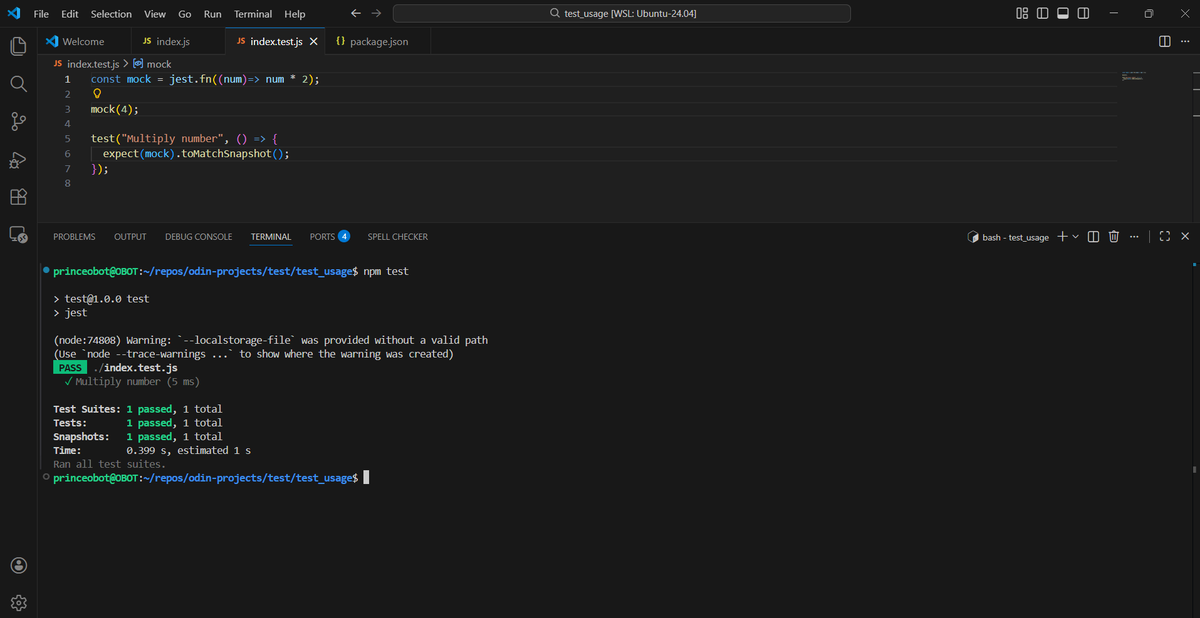Click line number 5 in gutter
The width and height of the screenshot is (1200, 618).
coord(67,139)
